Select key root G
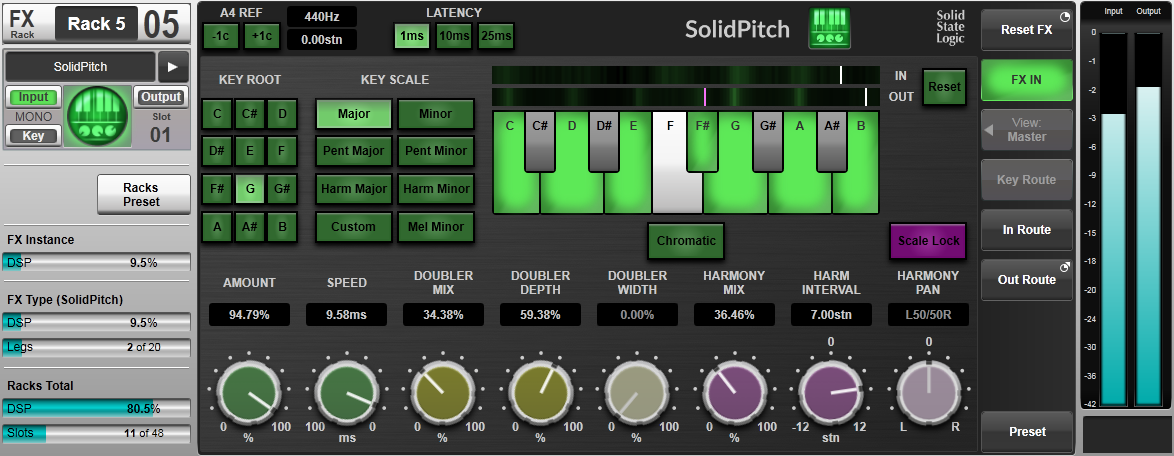 250,190
